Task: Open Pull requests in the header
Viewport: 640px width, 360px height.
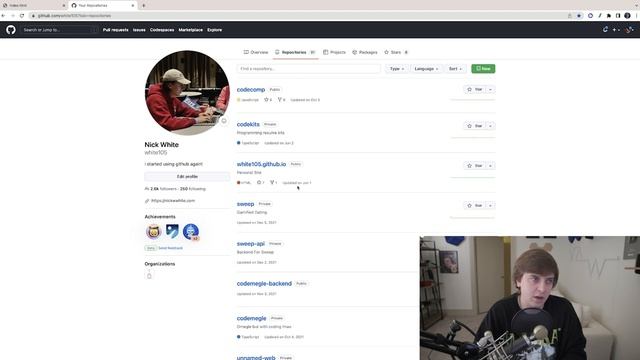Action: (x=116, y=30)
